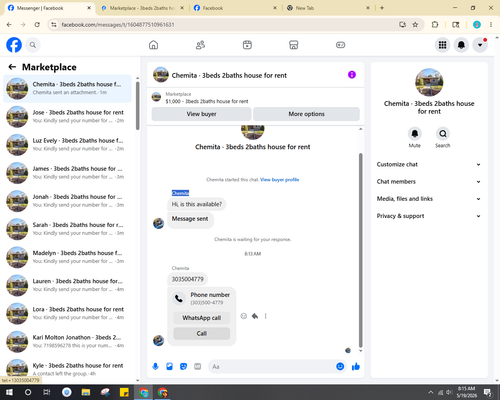Switch to the Marketplace browser tab
This screenshot has width=500, height=400.
(x=142, y=8)
